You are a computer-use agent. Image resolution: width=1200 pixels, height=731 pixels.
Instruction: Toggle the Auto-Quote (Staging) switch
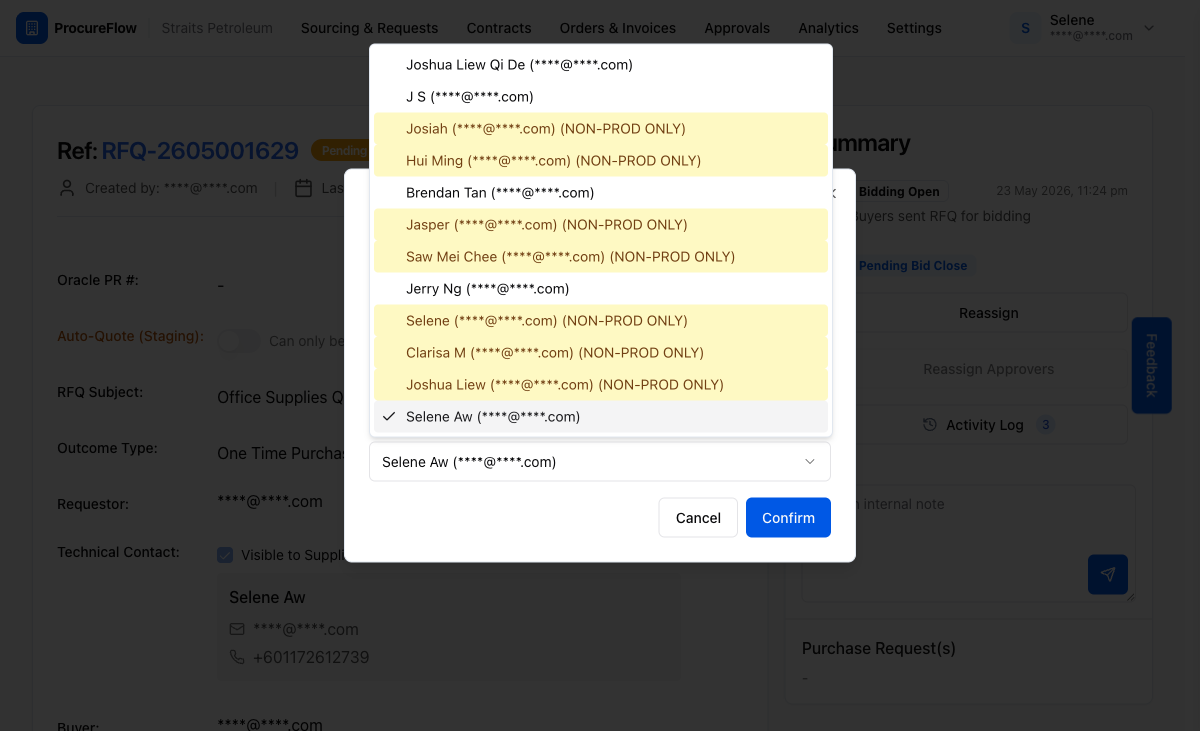point(238,341)
